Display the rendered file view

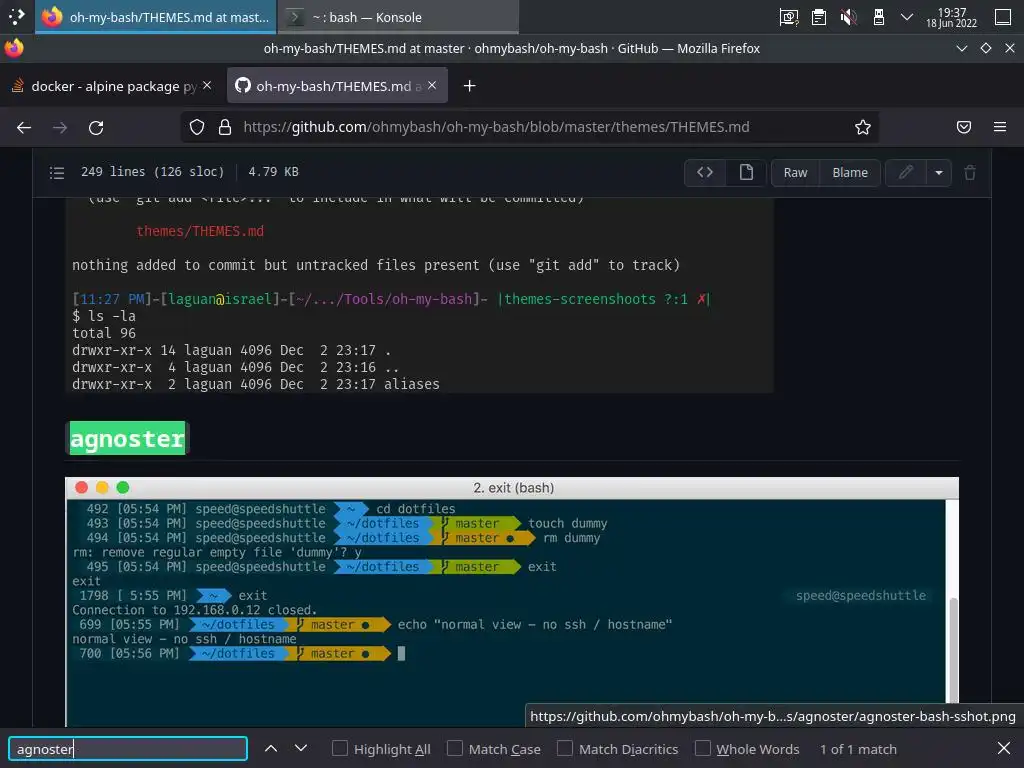(x=746, y=172)
